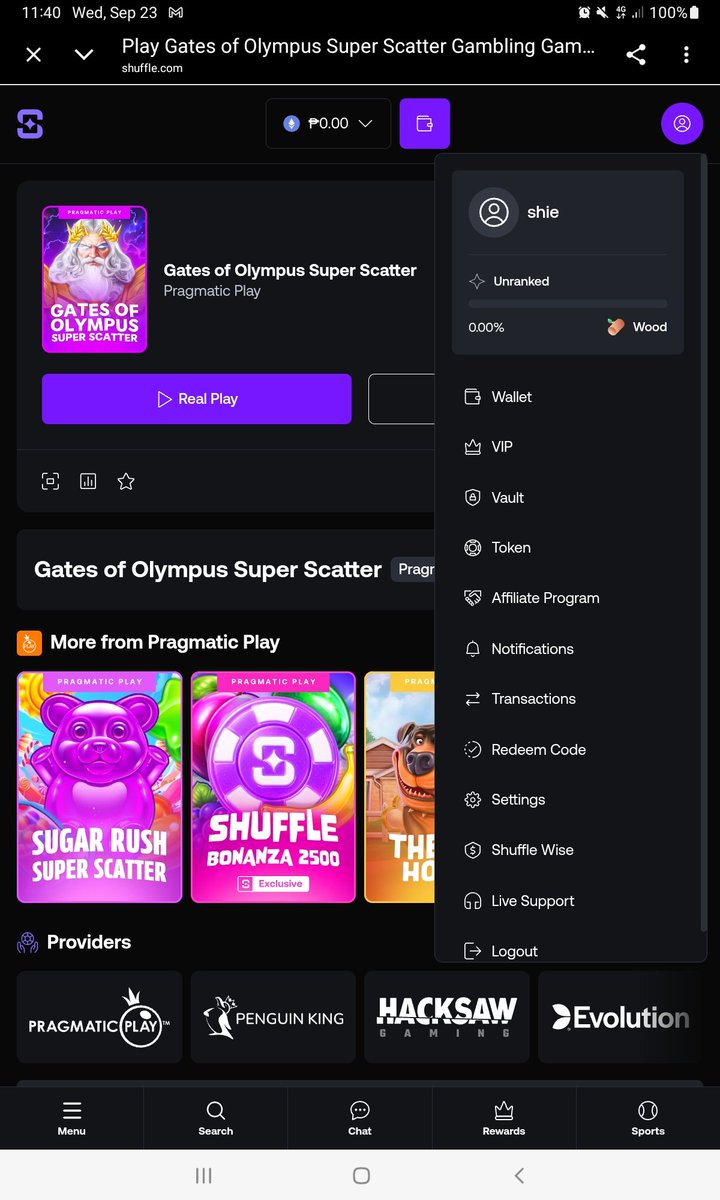Click the Shuffle logo icon
The width and height of the screenshot is (720, 1200).
point(30,124)
